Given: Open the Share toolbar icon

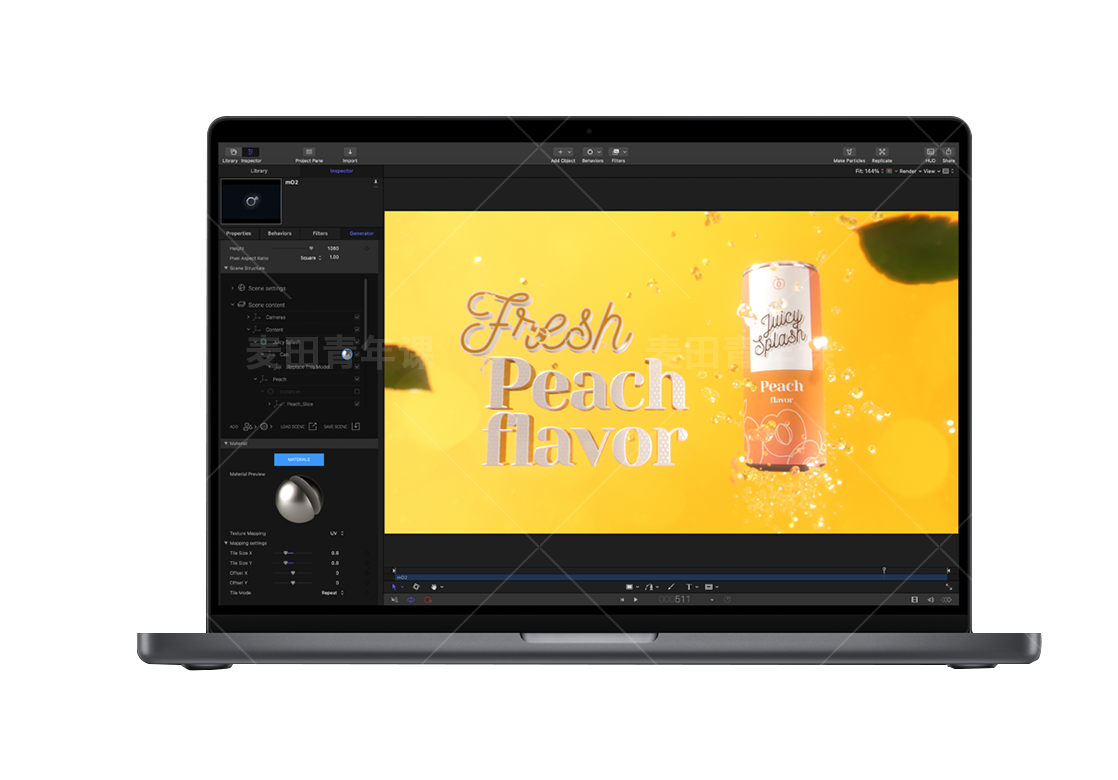Looking at the screenshot, I should (948, 152).
